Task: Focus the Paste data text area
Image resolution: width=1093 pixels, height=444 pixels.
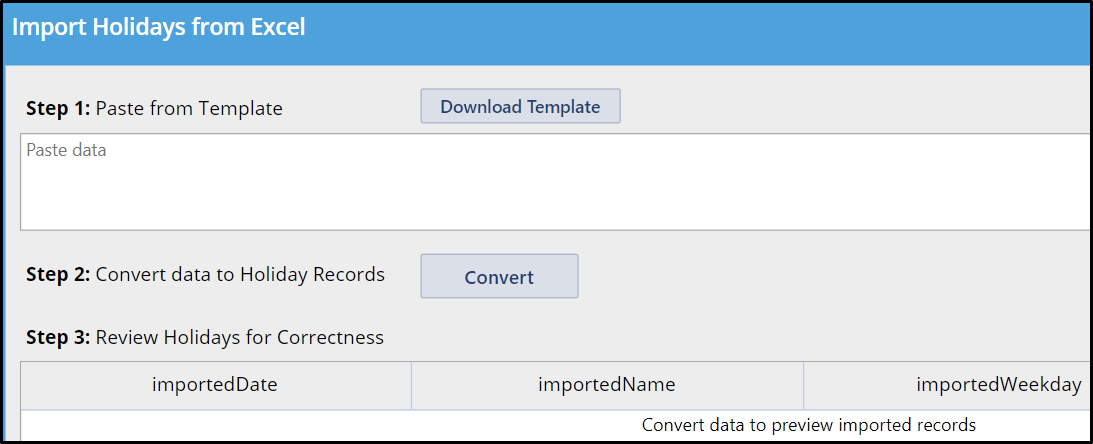Action: pos(556,182)
